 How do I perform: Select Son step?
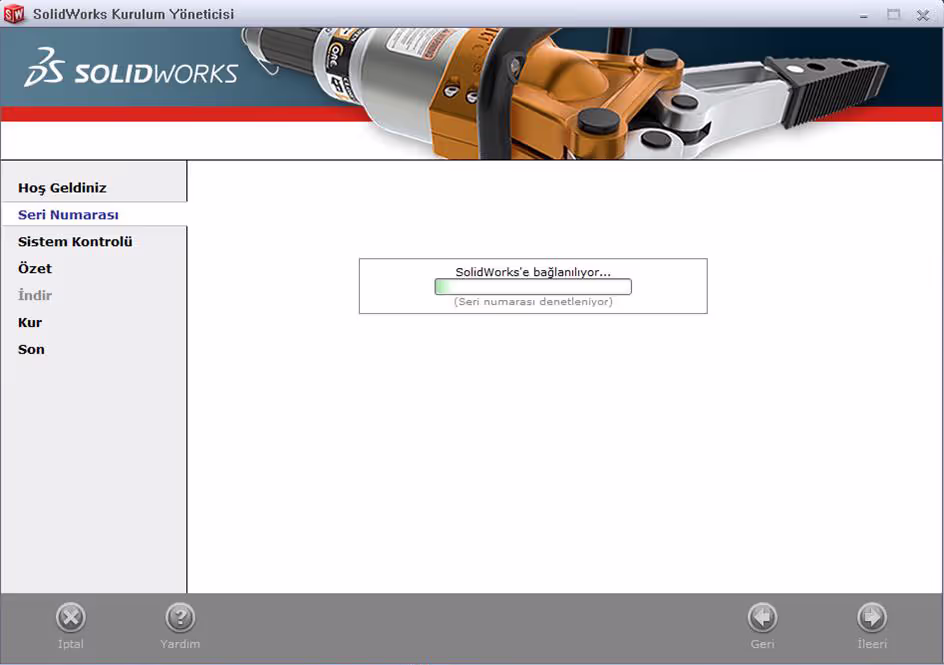31,350
